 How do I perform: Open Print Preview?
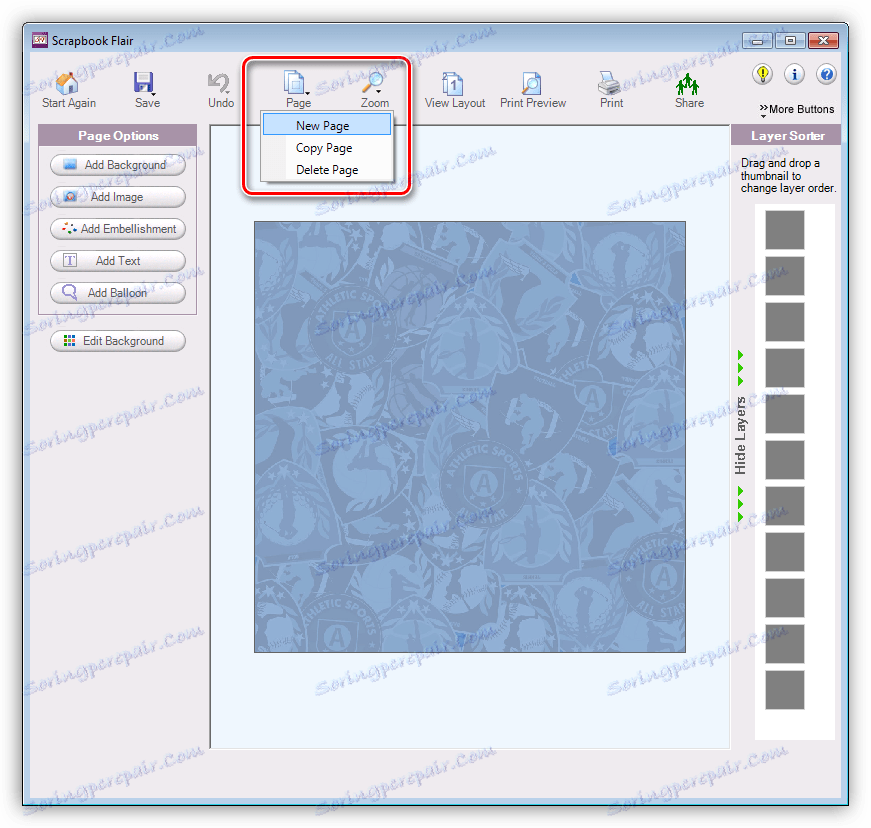[x=532, y=89]
